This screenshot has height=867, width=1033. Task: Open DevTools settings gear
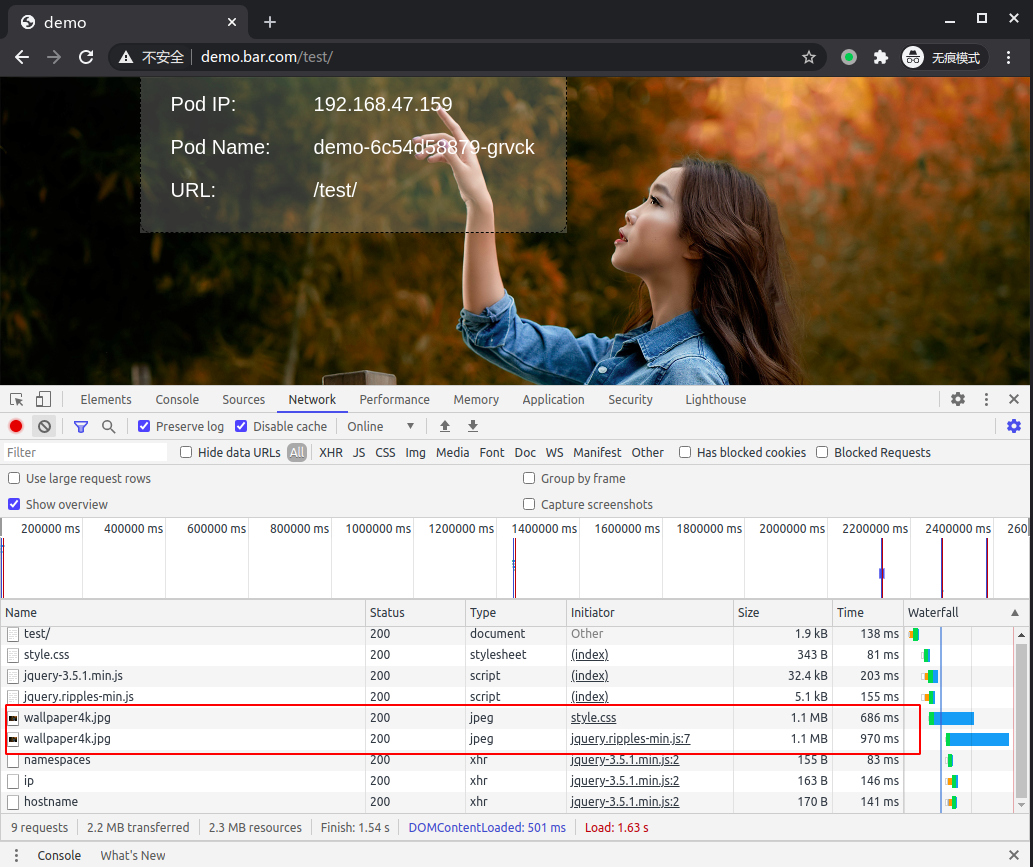click(958, 399)
